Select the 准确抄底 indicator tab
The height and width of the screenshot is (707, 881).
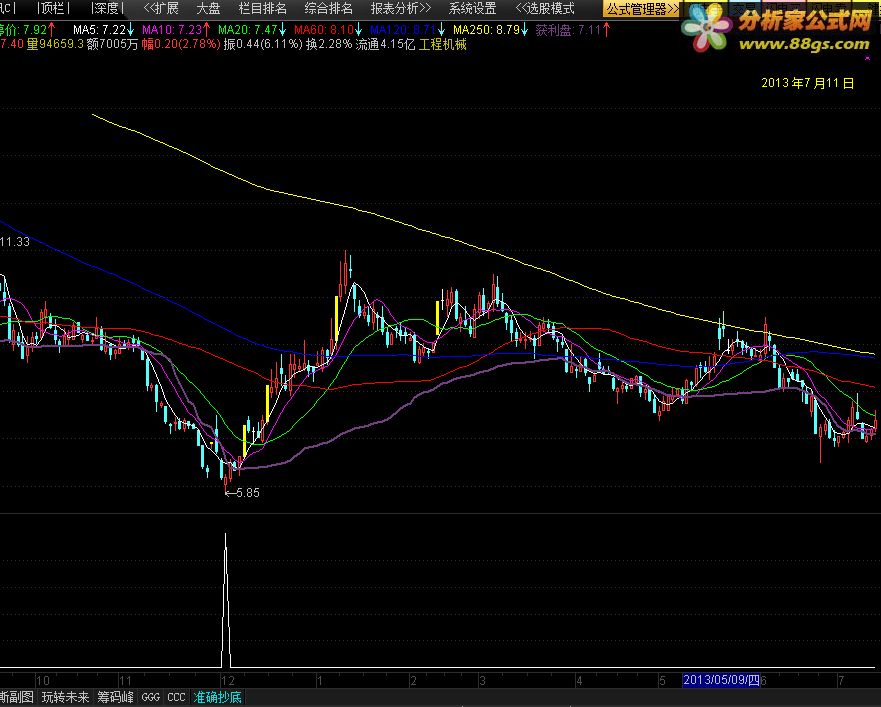click(x=217, y=697)
